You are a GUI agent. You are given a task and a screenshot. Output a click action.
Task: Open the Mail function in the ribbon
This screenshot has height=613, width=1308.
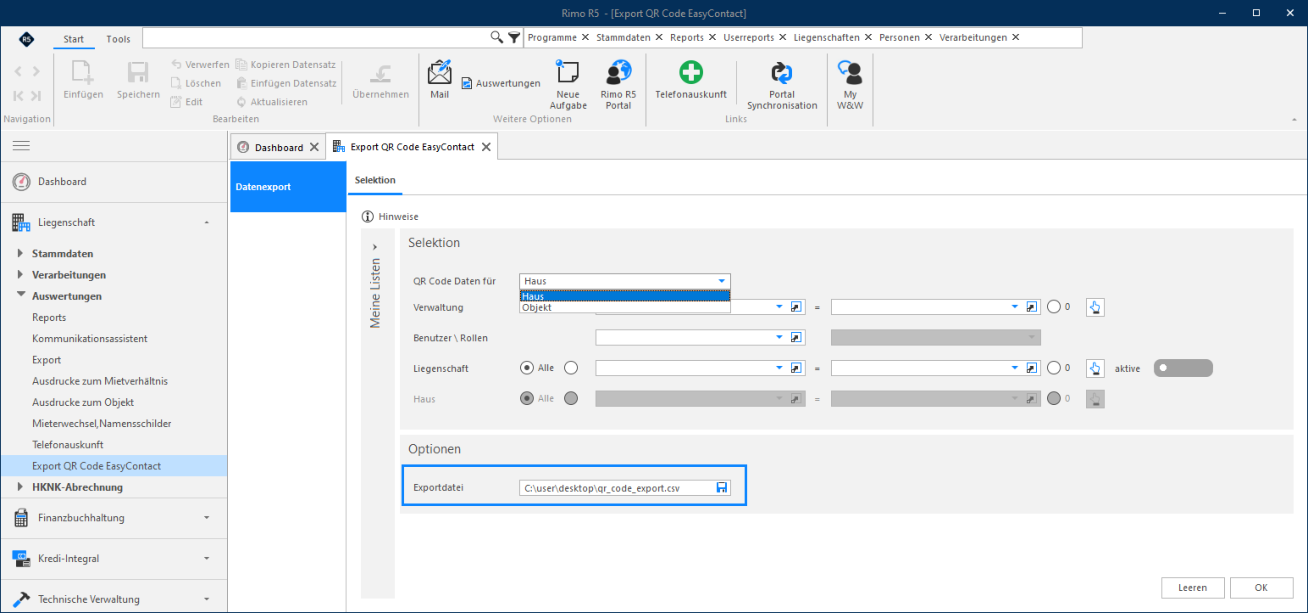point(440,78)
